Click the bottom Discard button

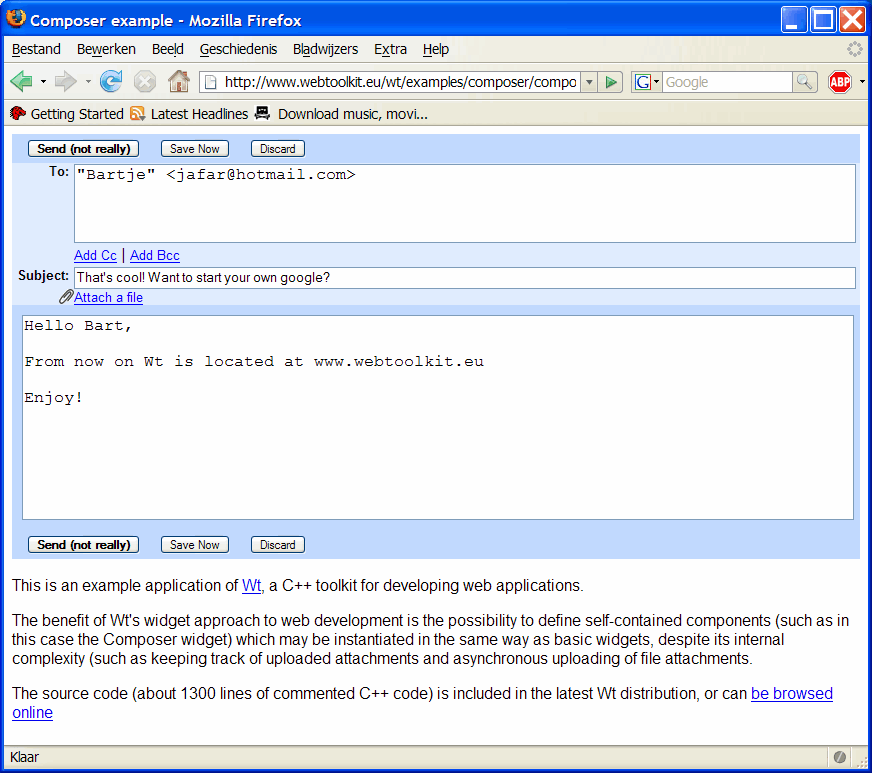coord(277,545)
